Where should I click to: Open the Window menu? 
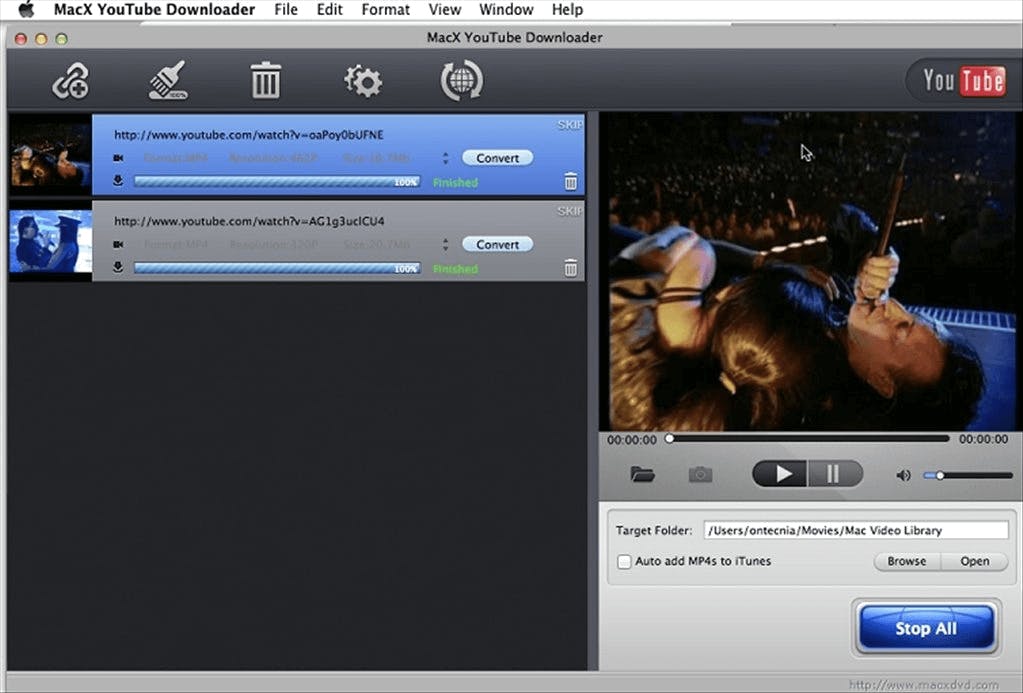pyautogui.click(x=506, y=10)
